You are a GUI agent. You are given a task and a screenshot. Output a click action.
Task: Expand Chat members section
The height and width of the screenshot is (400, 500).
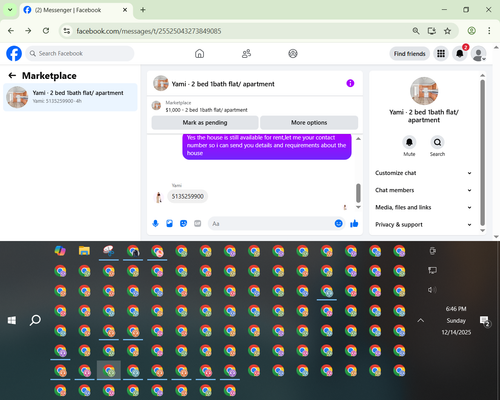[x=423, y=190]
